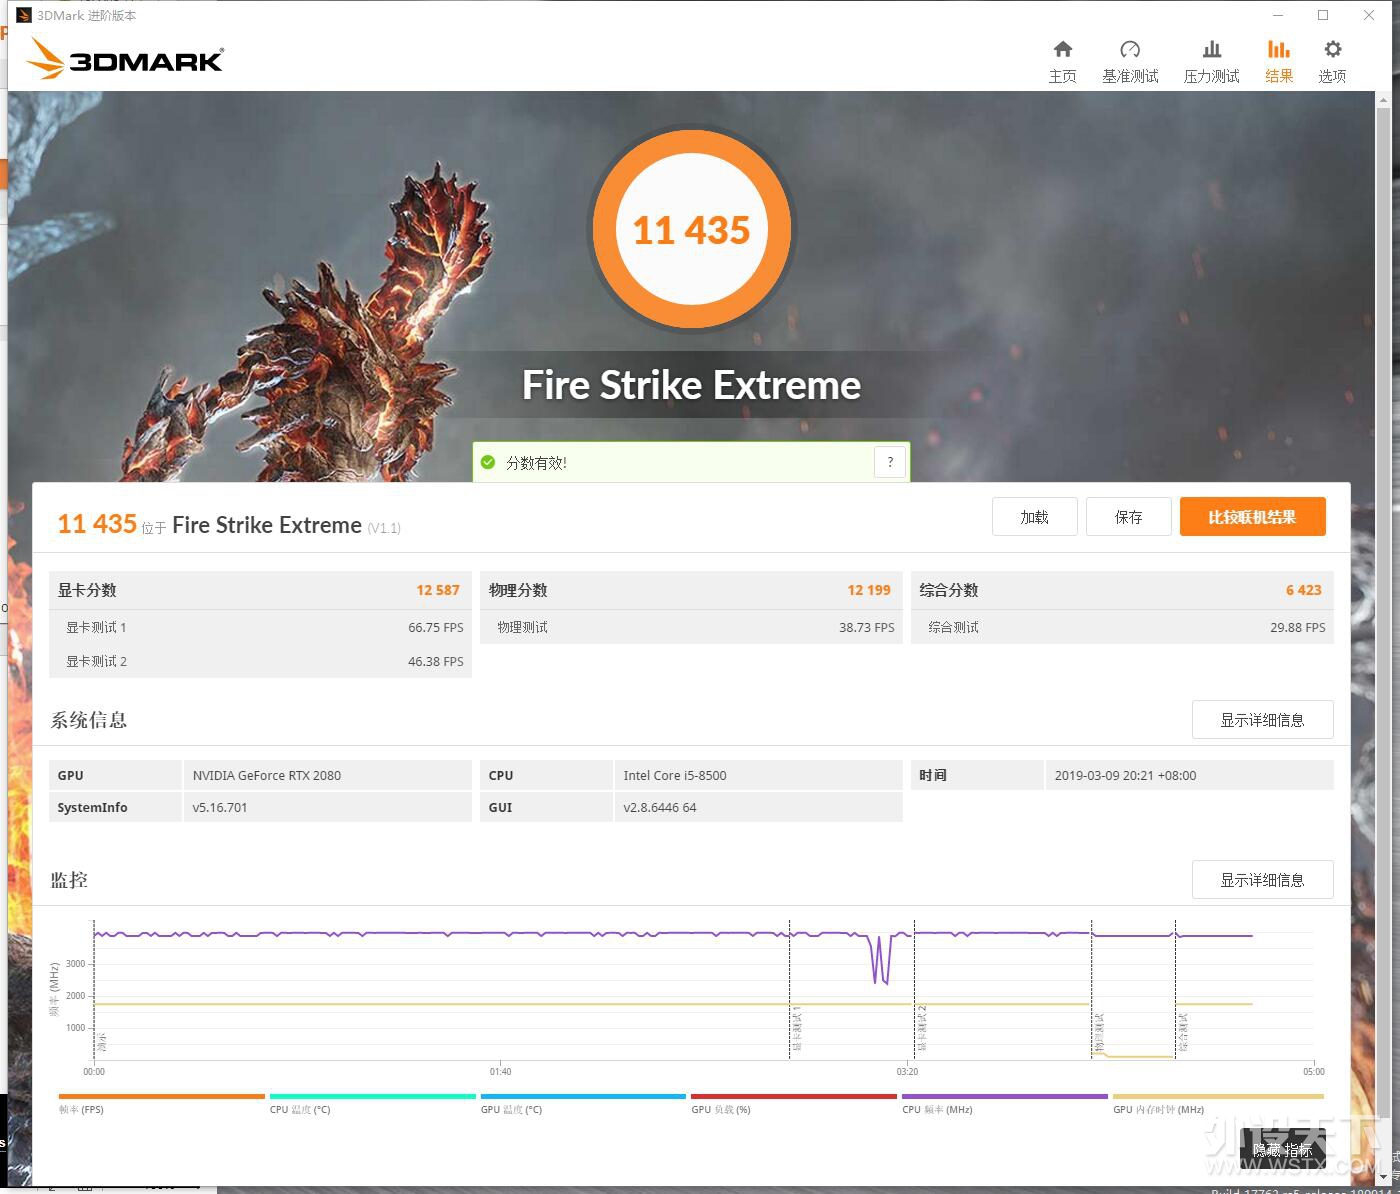The height and width of the screenshot is (1194, 1400).
Task: Select the 显卡测试 1 row
Action: pyautogui.click(x=260, y=627)
